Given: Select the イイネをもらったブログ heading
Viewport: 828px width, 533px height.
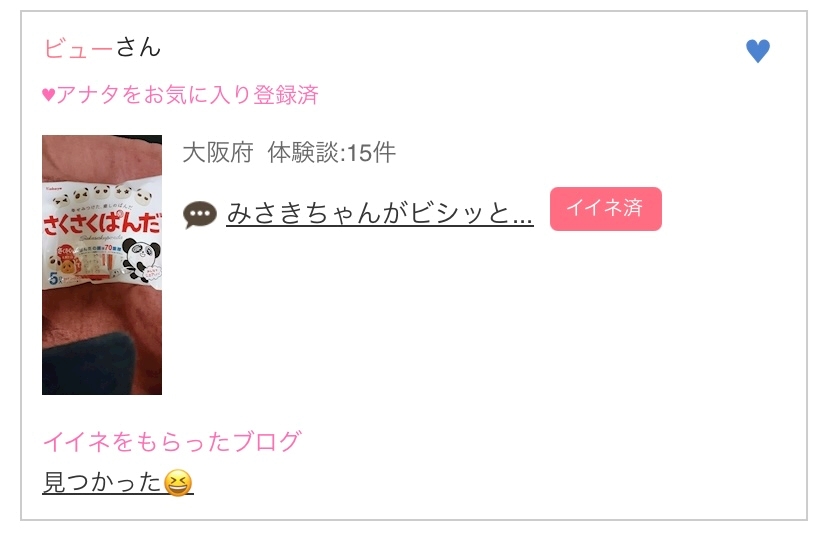Looking at the screenshot, I should click(x=172, y=441).
